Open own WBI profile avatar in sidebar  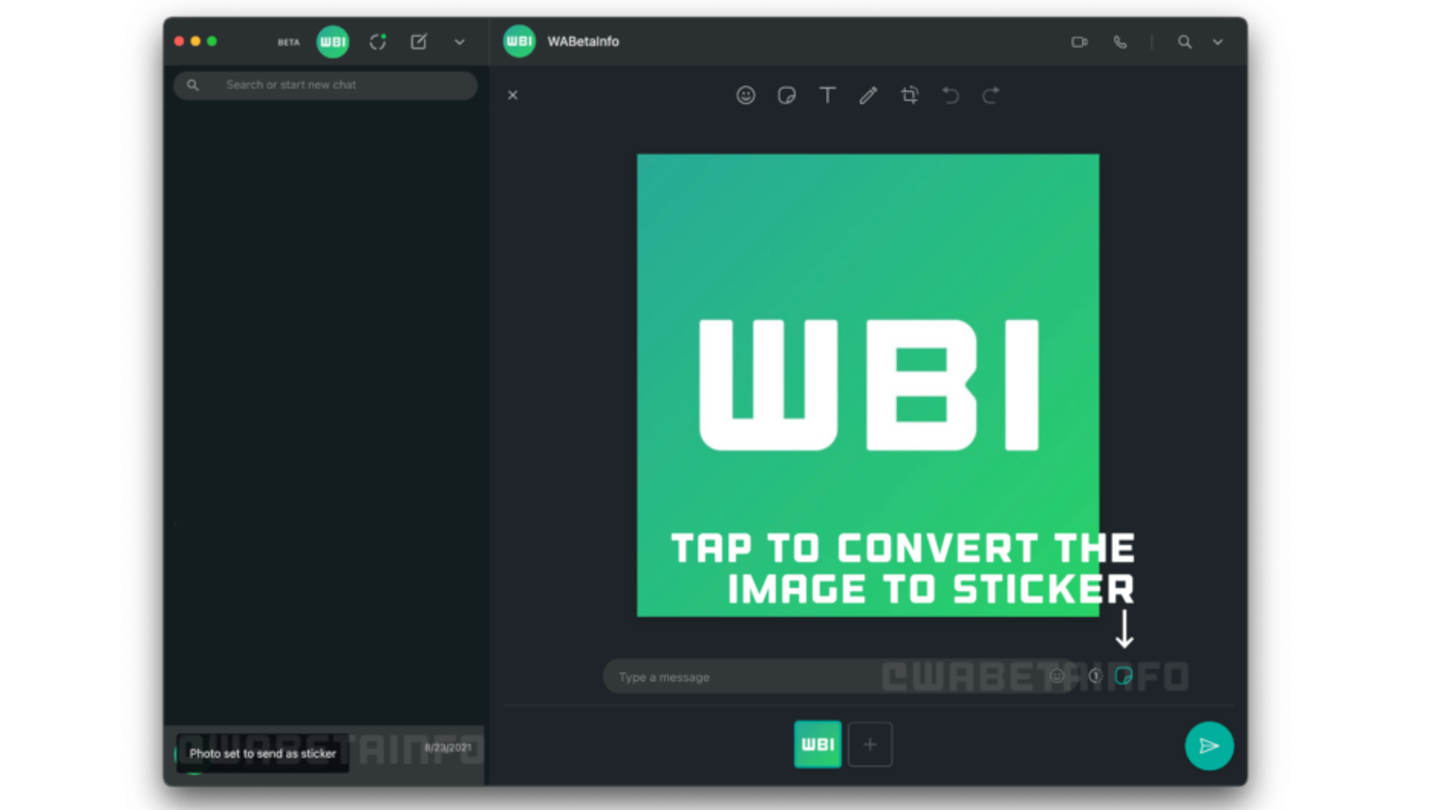(x=332, y=42)
